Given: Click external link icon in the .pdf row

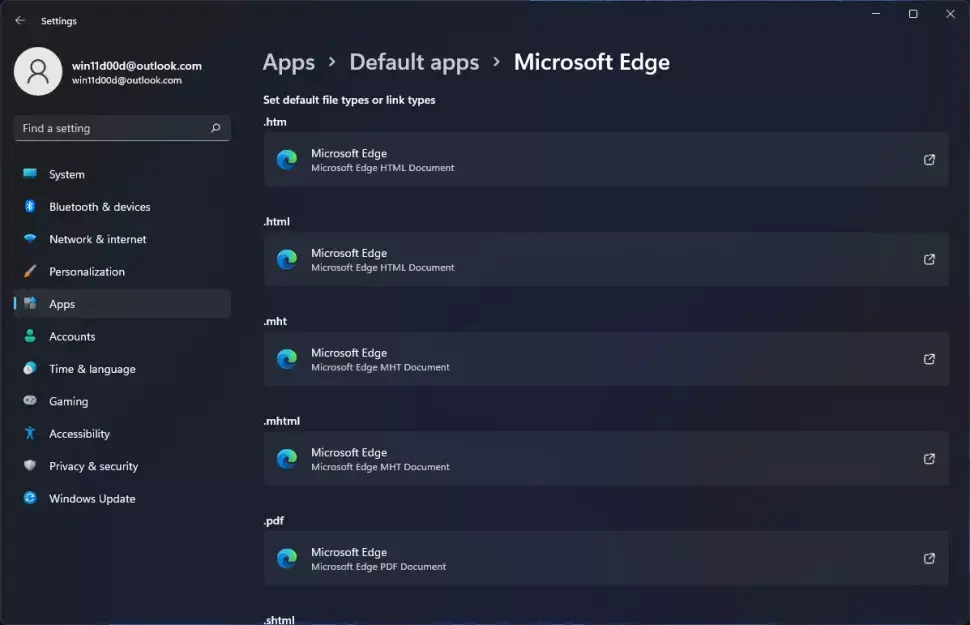Looking at the screenshot, I should (x=929, y=559).
